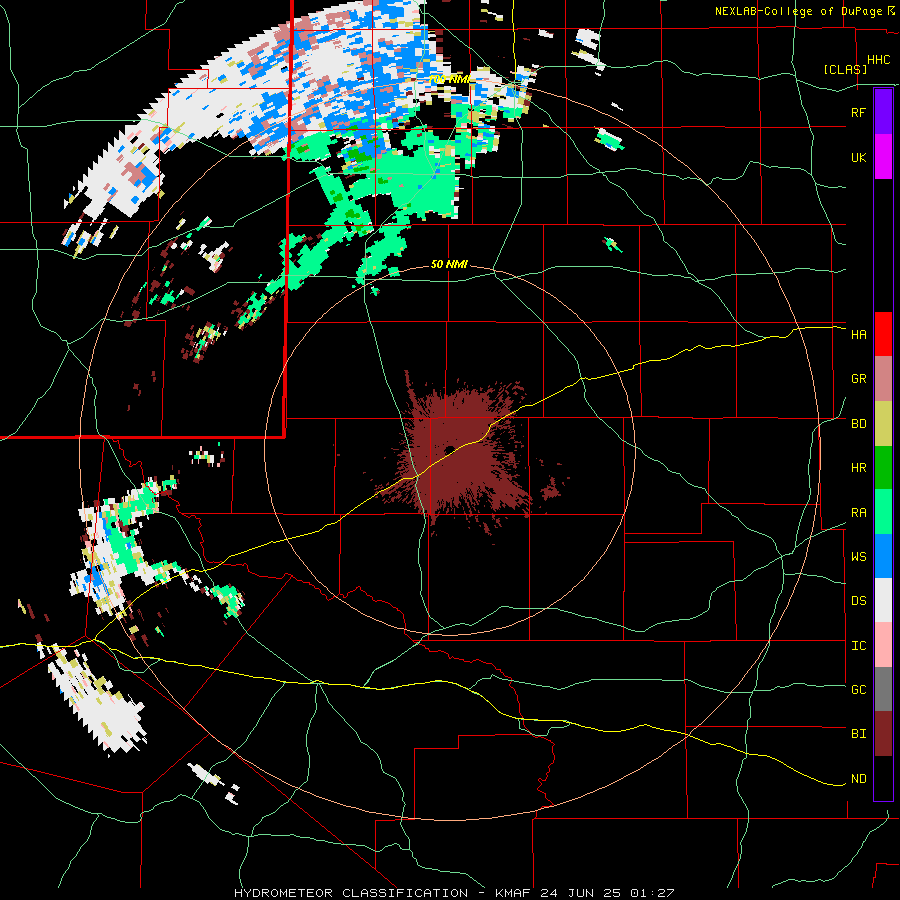This screenshot has height=900, width=900.
Task: Click the '50 NMI' range ring label
Action: [x=449, y=265]
